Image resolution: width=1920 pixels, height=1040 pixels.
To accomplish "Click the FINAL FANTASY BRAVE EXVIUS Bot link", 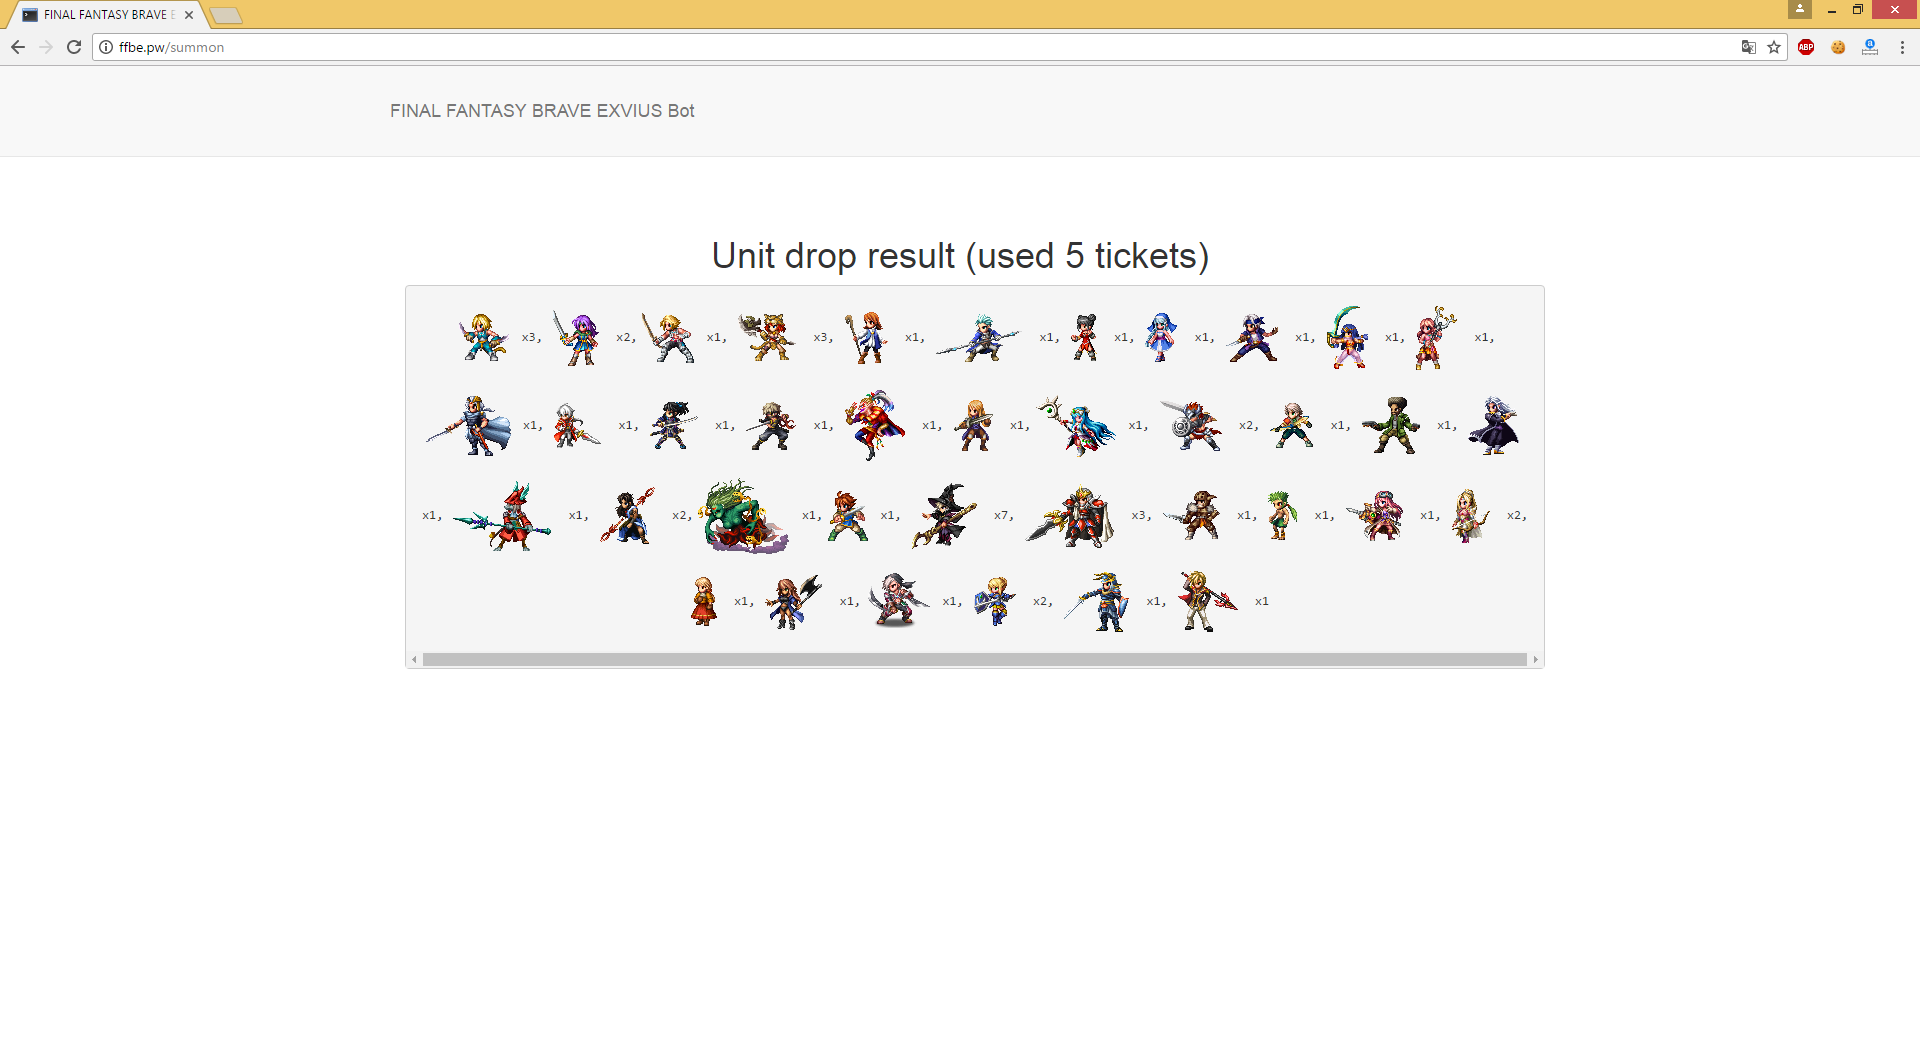I will (542, 111).
